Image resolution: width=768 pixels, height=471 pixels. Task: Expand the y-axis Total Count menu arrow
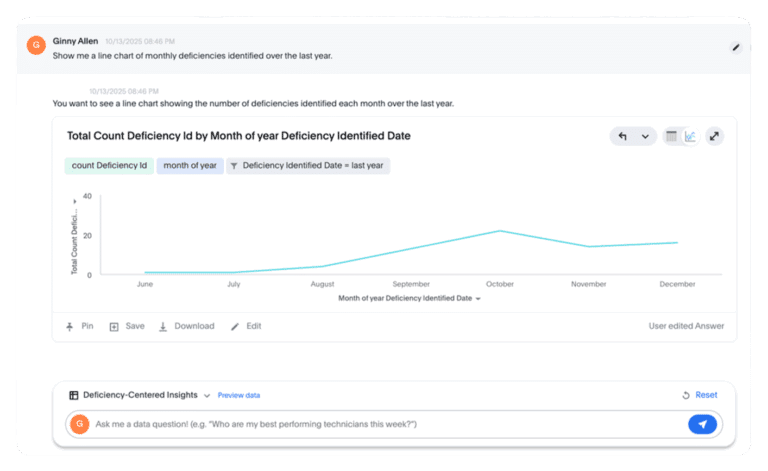75,201
